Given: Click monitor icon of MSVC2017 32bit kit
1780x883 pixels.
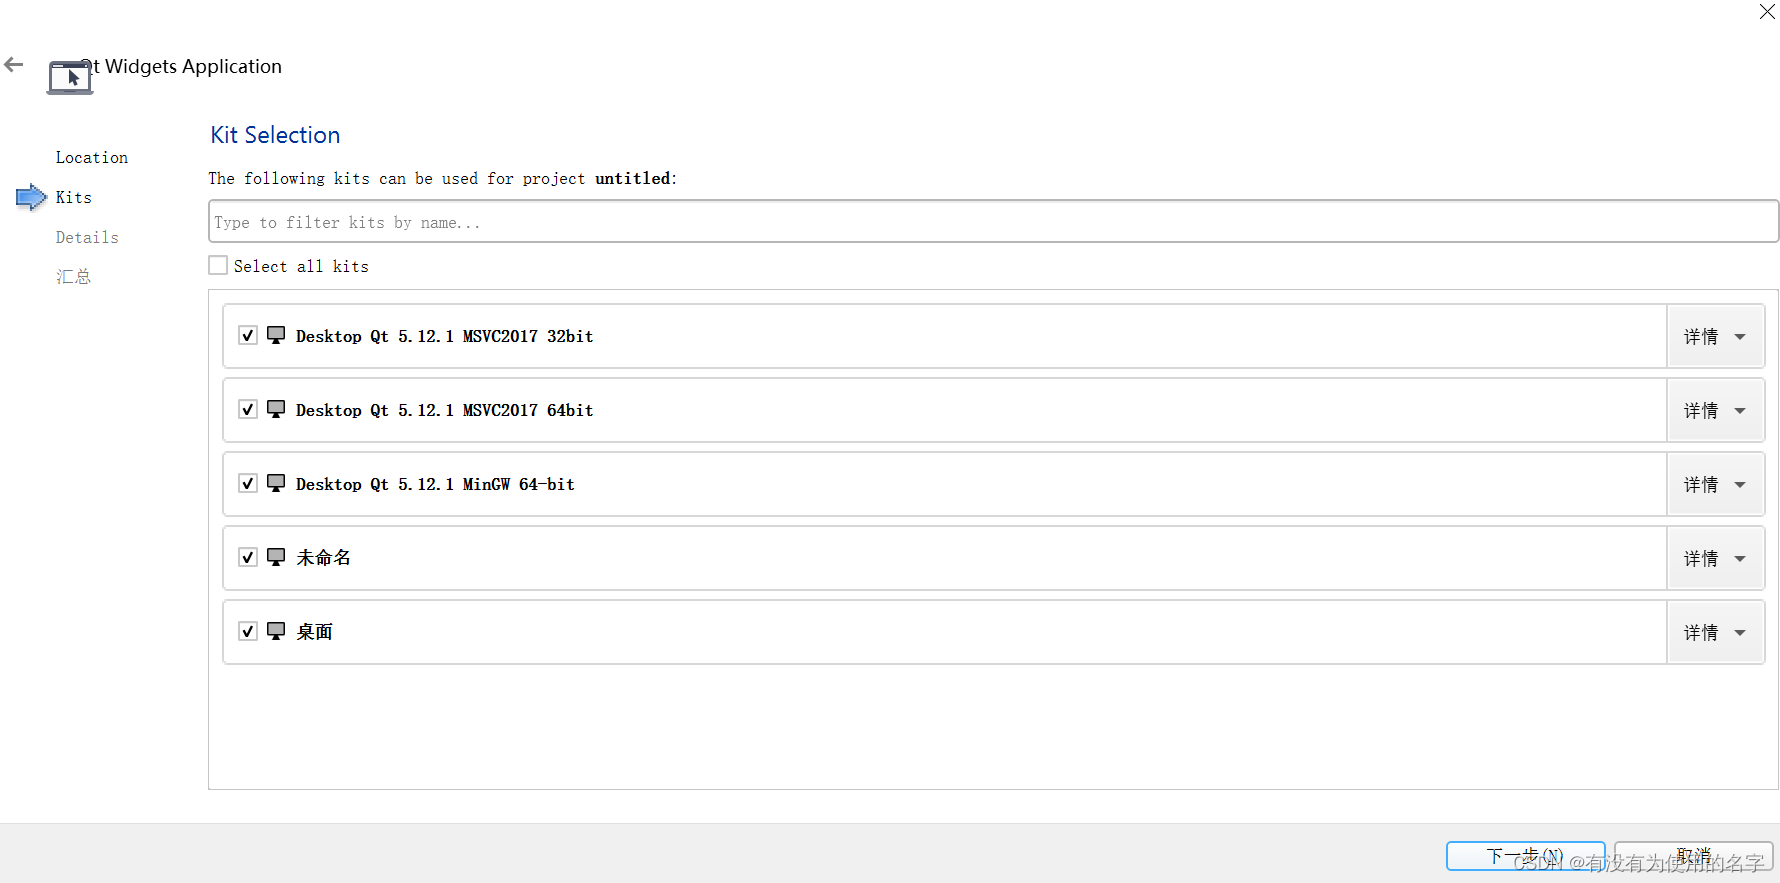Looking at the screenshot, I should coord(276,335).
